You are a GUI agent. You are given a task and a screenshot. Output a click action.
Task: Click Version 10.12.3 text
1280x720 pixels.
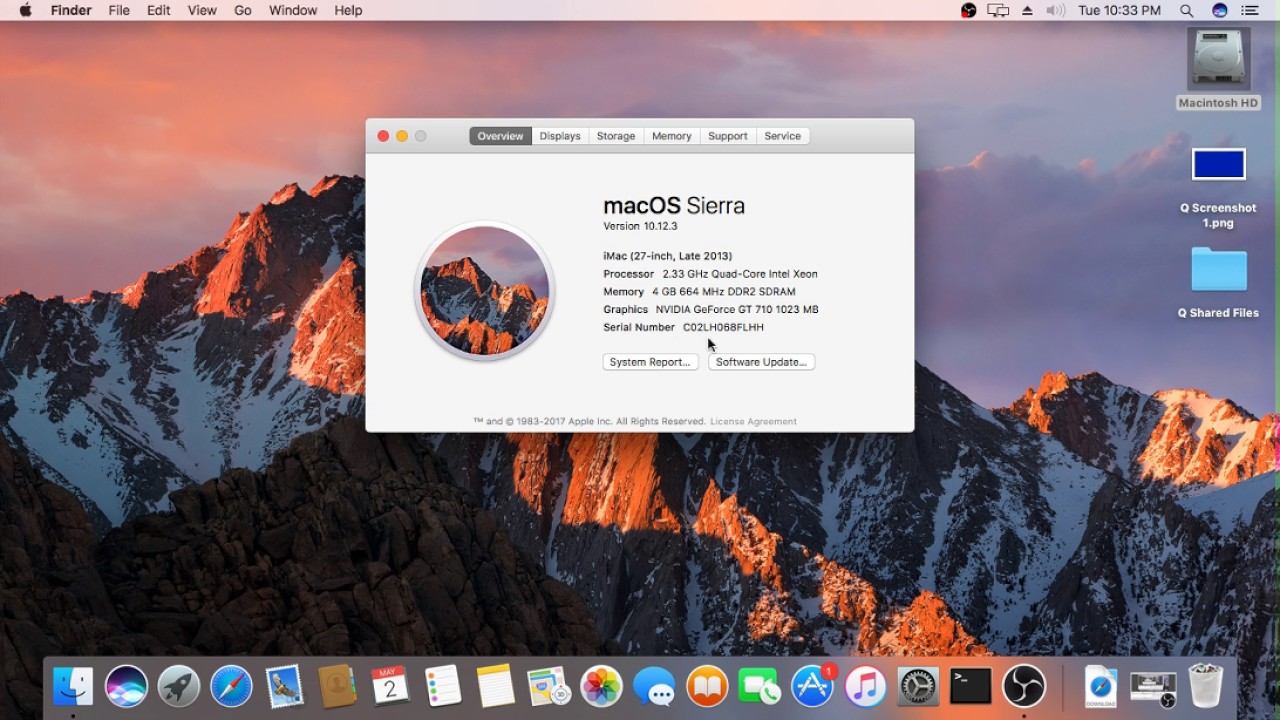coord(640,226)
